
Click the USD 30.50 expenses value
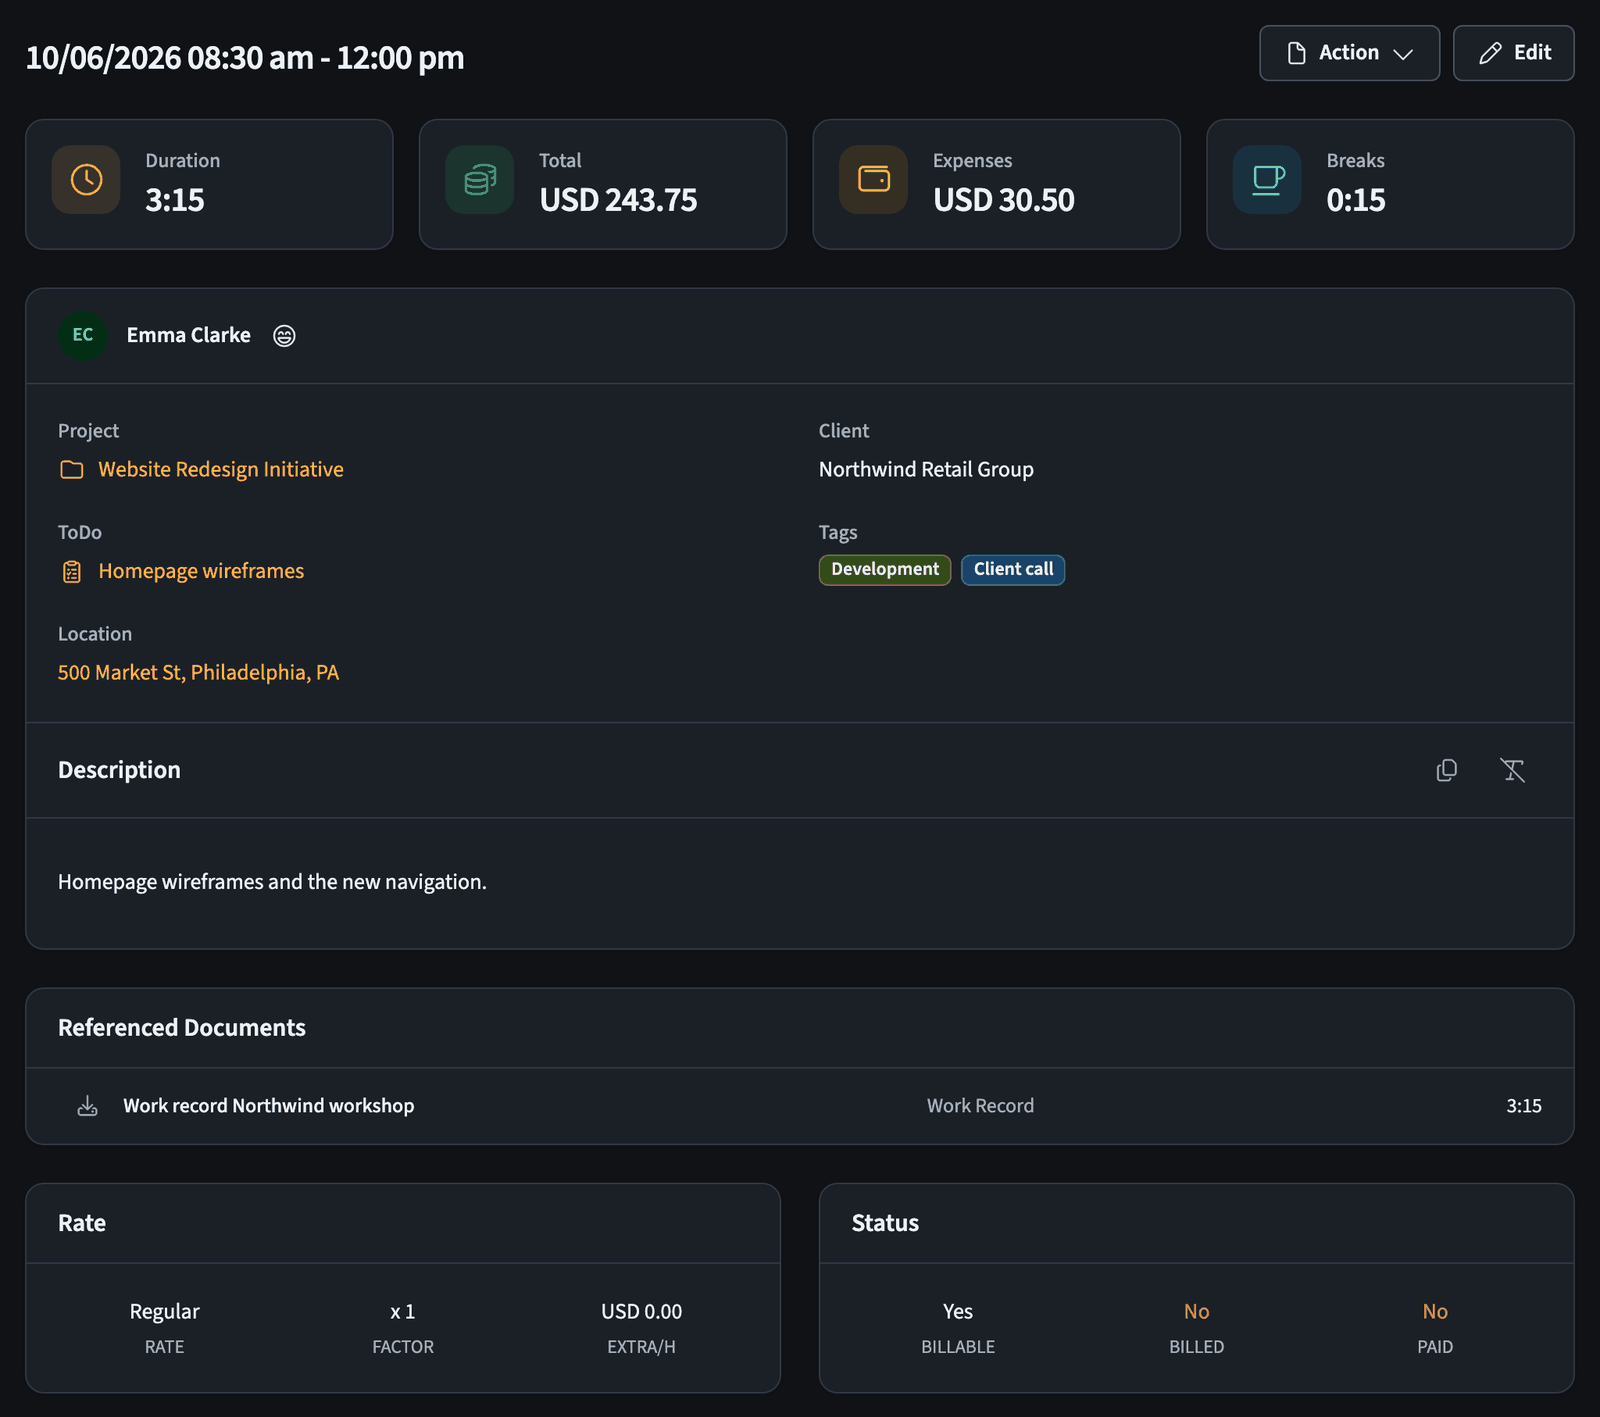(x=1003, y=200)
